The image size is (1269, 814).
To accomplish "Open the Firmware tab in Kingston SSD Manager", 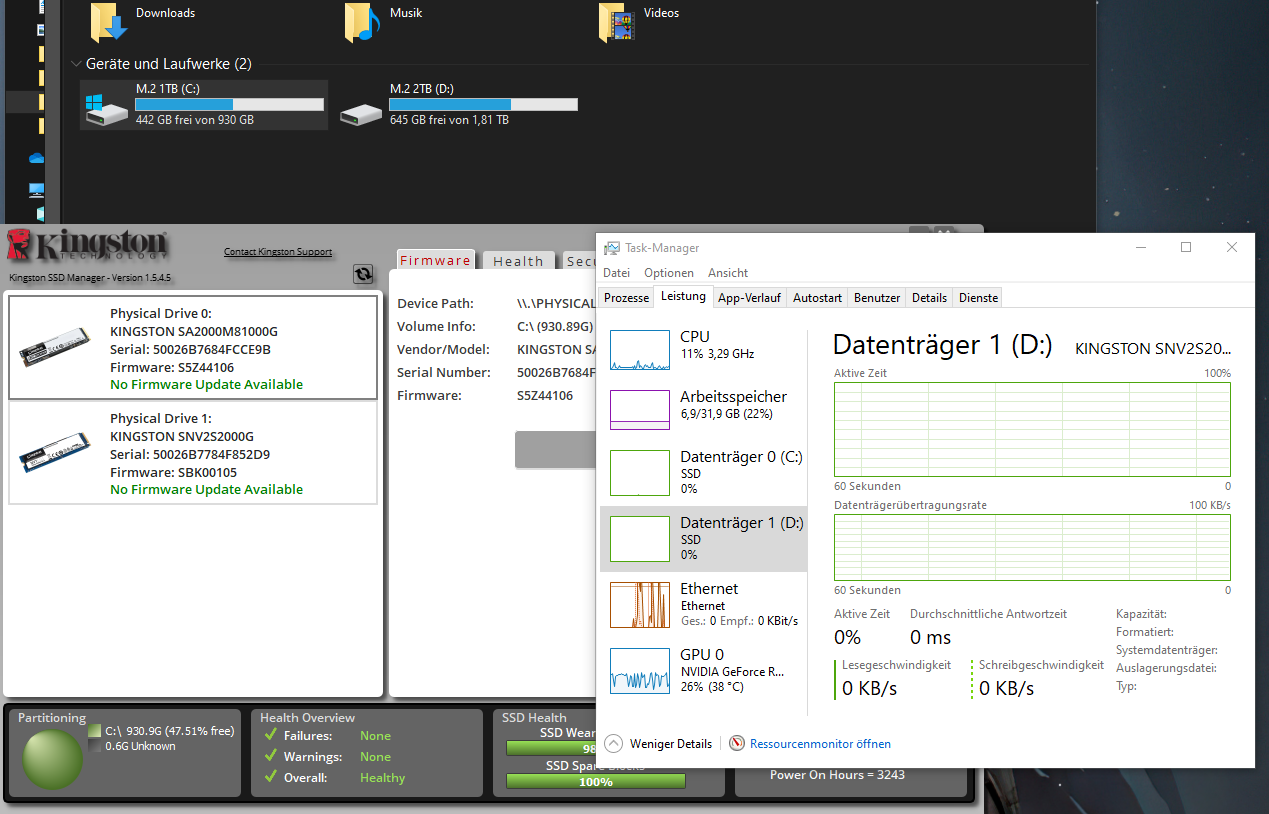I will point(435,260).
